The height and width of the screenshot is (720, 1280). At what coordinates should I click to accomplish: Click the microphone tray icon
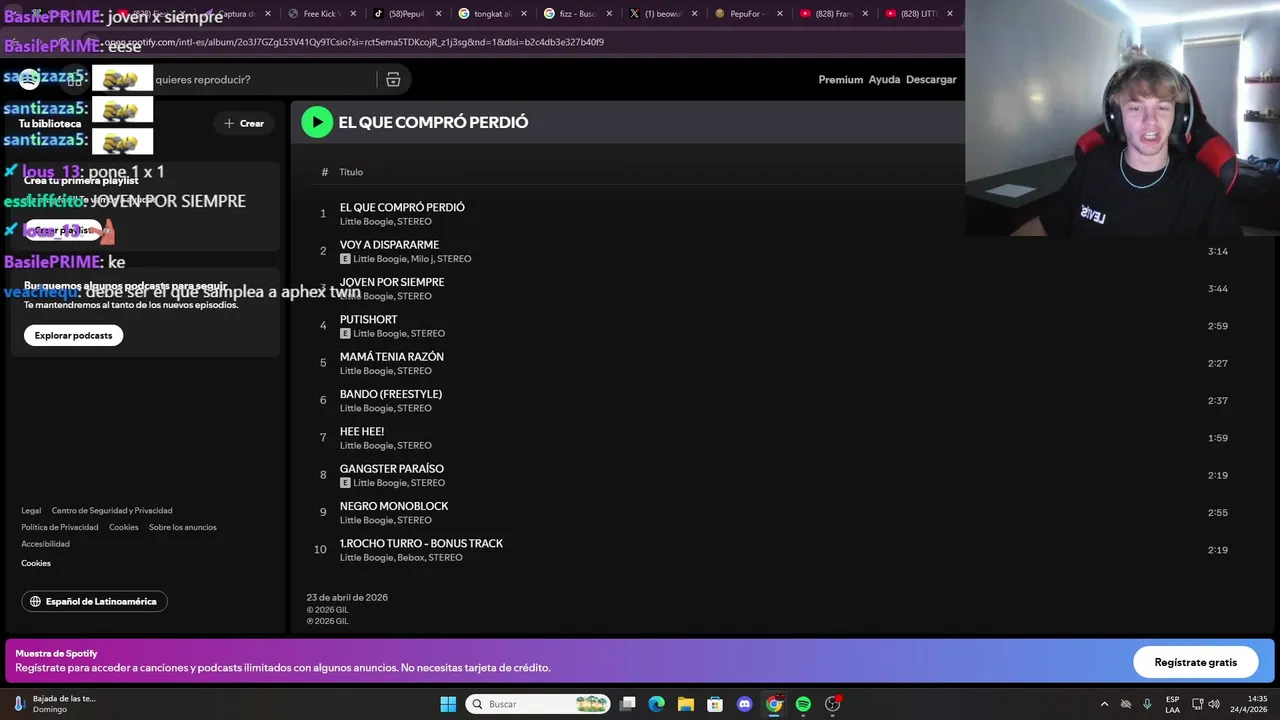click(1147, 704)
